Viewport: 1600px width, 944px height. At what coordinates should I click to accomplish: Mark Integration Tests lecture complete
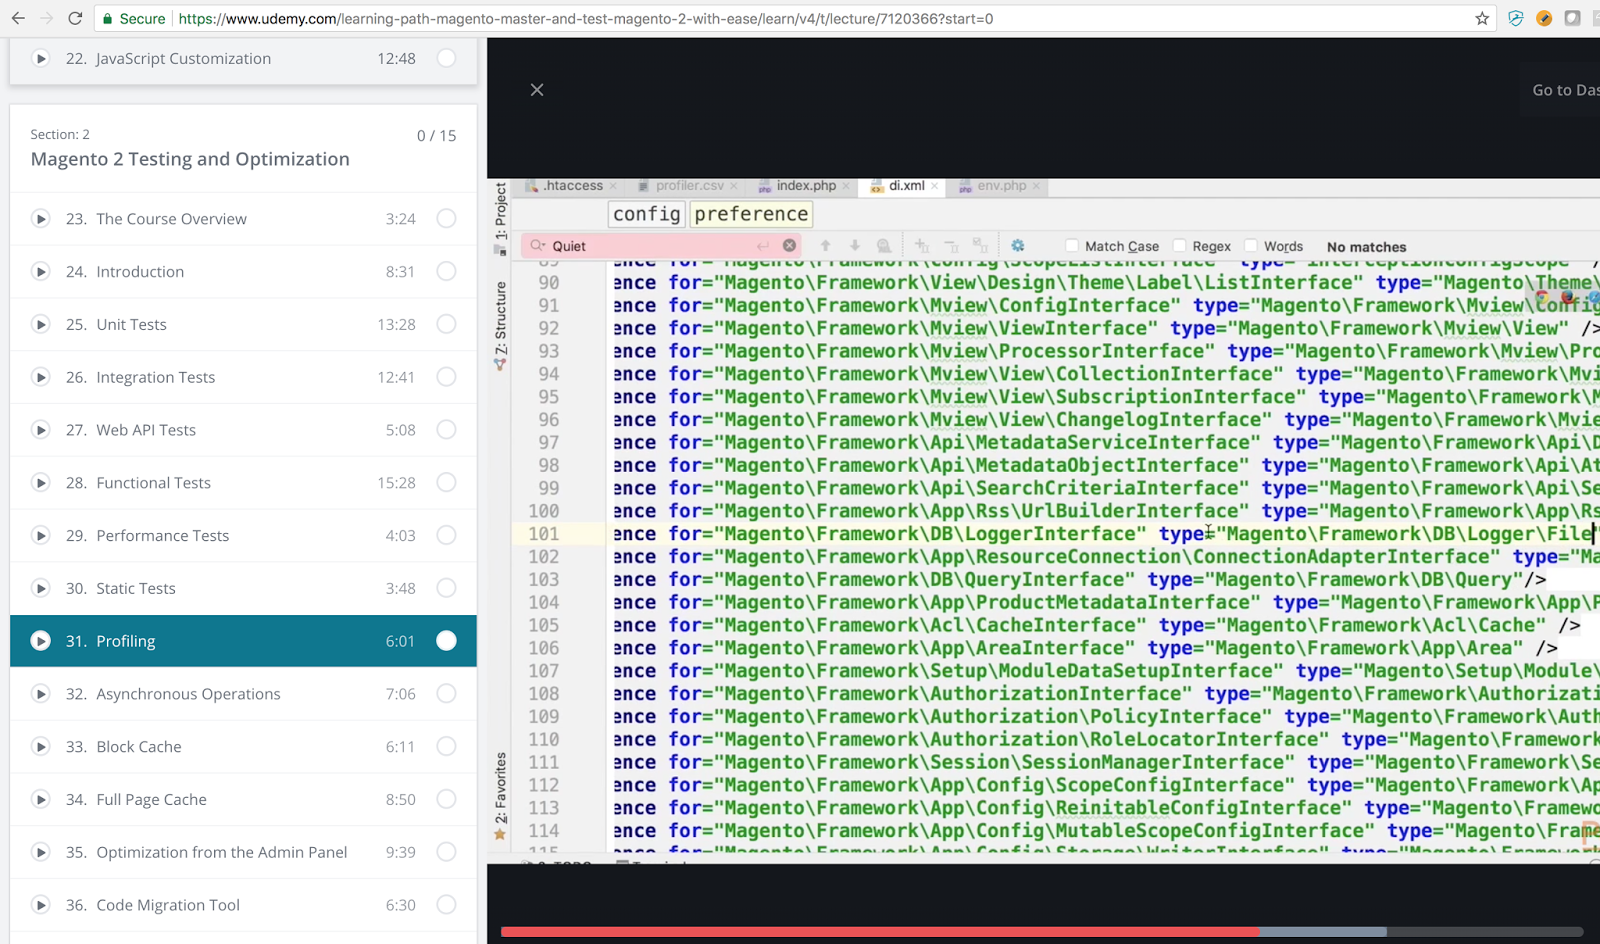(446, 377)
